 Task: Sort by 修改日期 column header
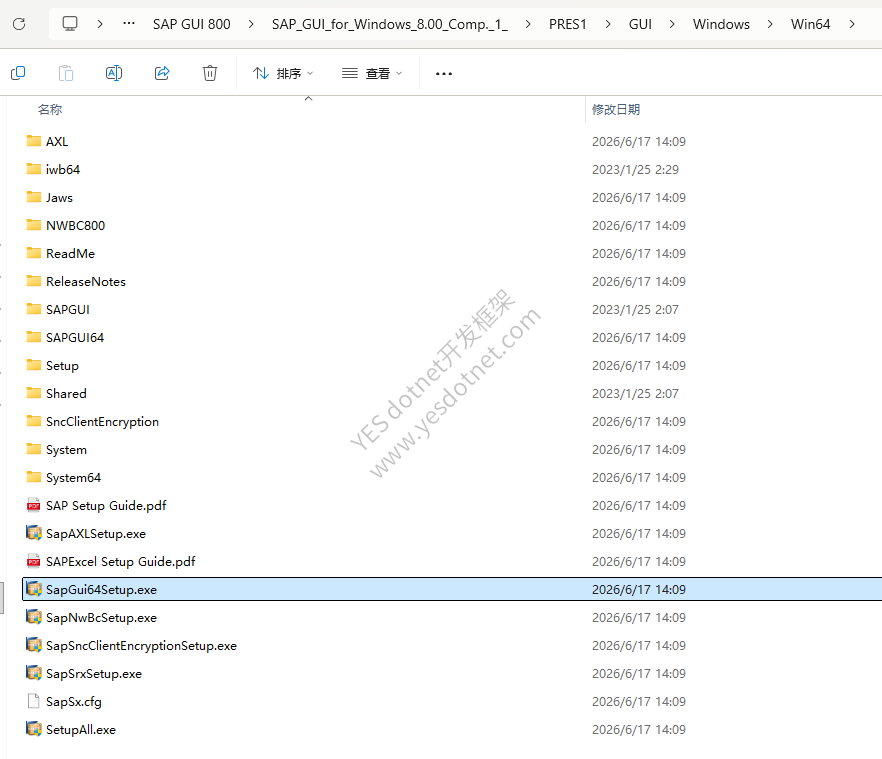pyautogui.click(x=616, y=110)
